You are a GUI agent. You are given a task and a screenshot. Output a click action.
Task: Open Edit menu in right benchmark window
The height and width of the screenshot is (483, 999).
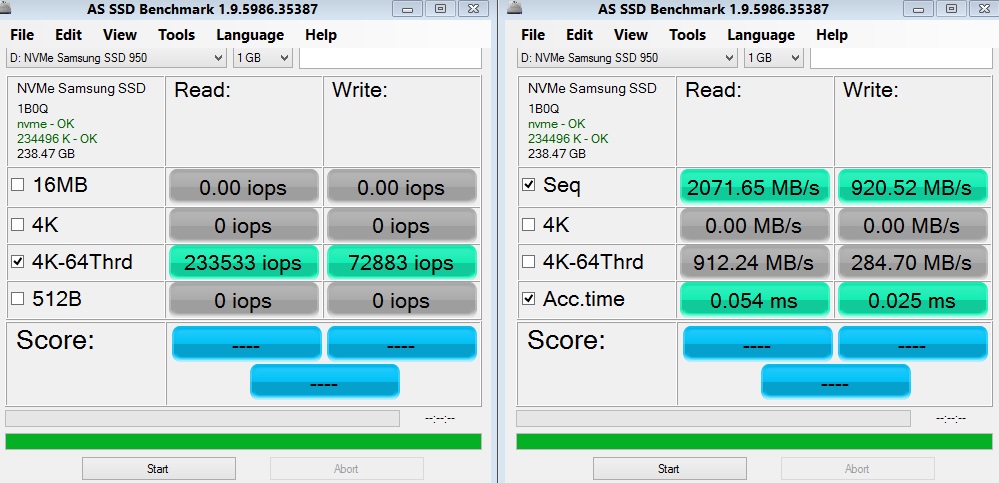(579, 35)
